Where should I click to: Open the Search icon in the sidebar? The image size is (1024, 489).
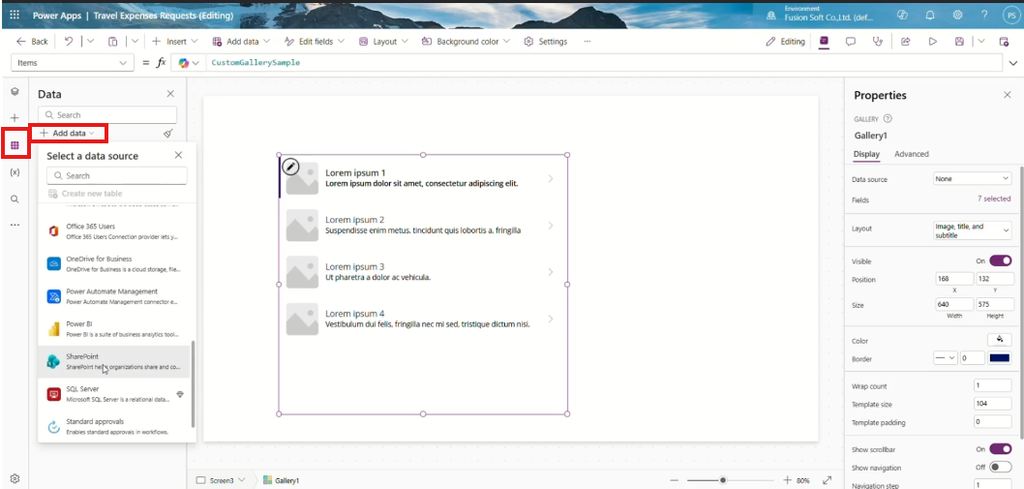pos(15,199)
